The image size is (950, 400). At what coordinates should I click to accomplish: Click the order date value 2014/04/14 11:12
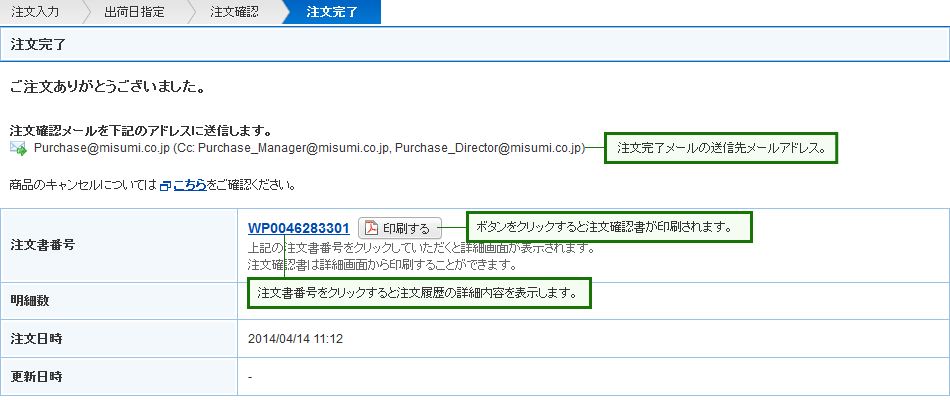coord(295,339)
